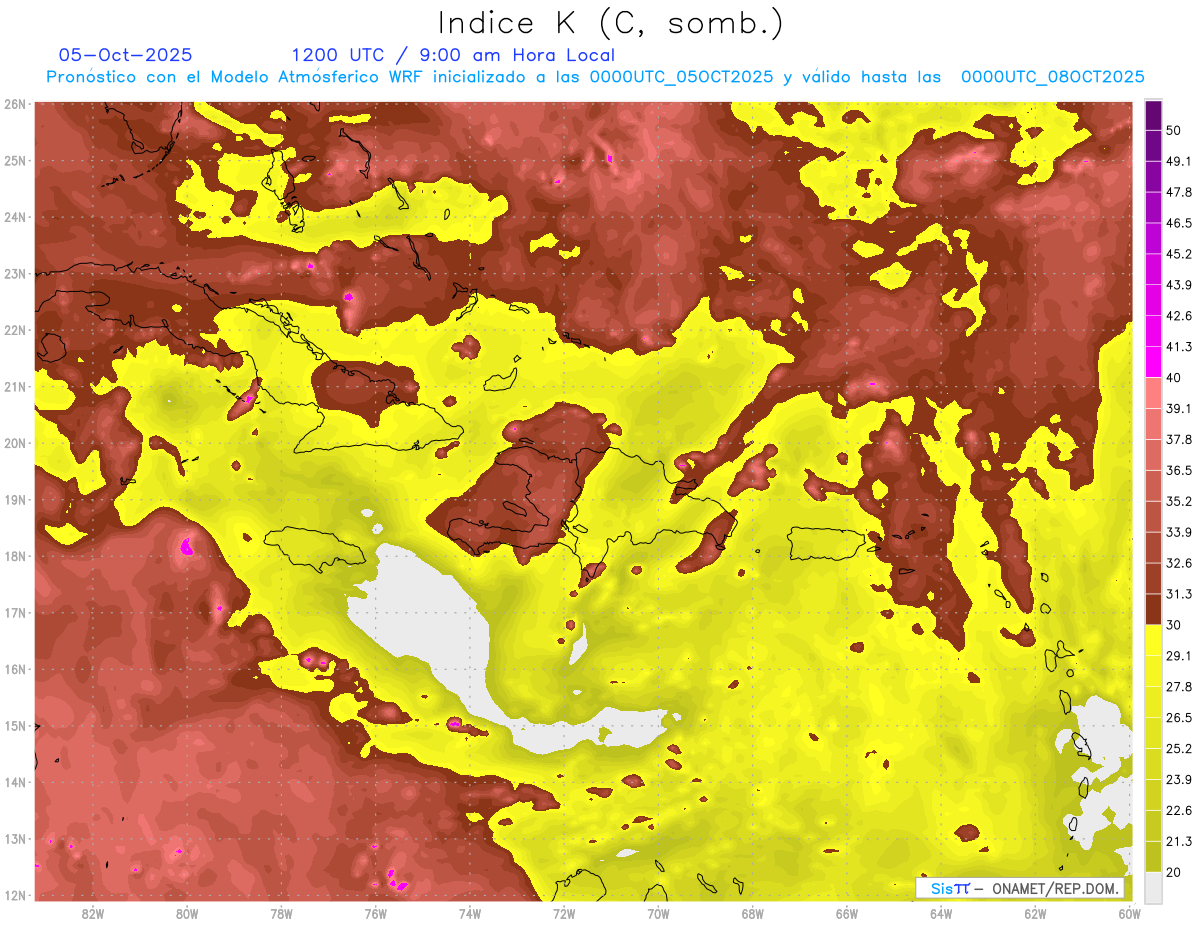Viewport: 1200px width, 927px height.
Task: Click the longitude label "78W"
Action: 281,914
